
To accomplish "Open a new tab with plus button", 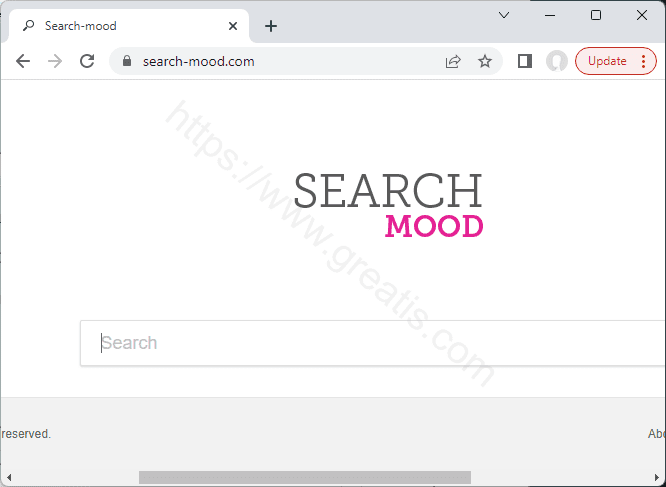I will pyautogui.click(x=270, y=26).
